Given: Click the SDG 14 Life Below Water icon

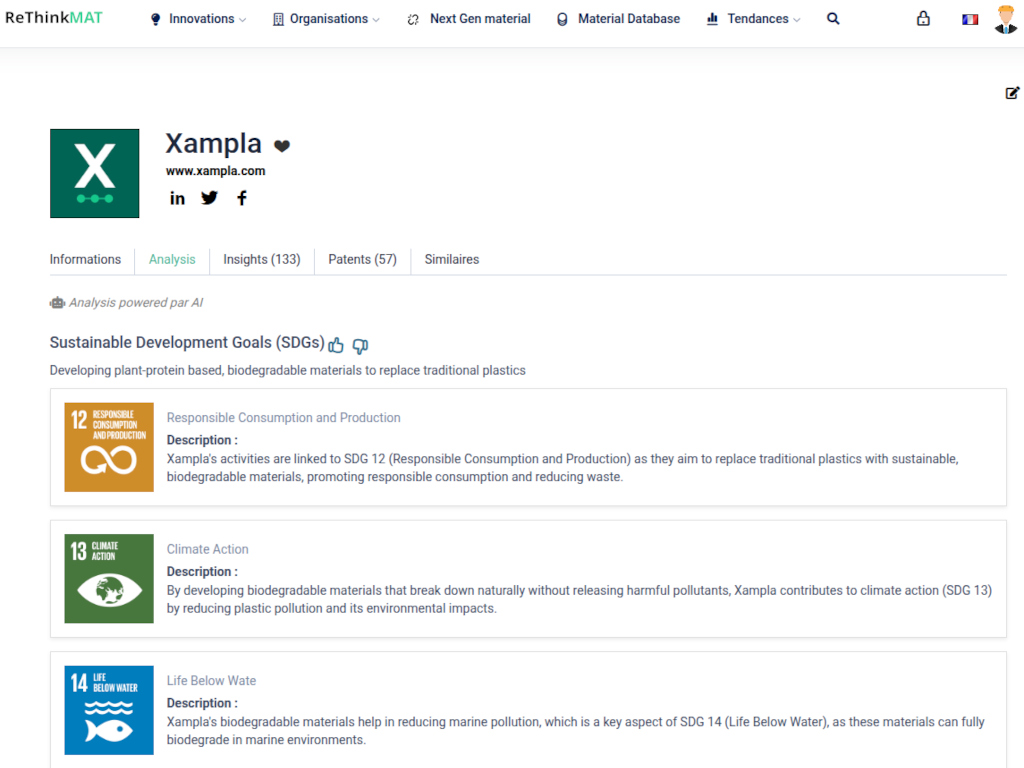Looking at the screenshot, I should [109, 710].
